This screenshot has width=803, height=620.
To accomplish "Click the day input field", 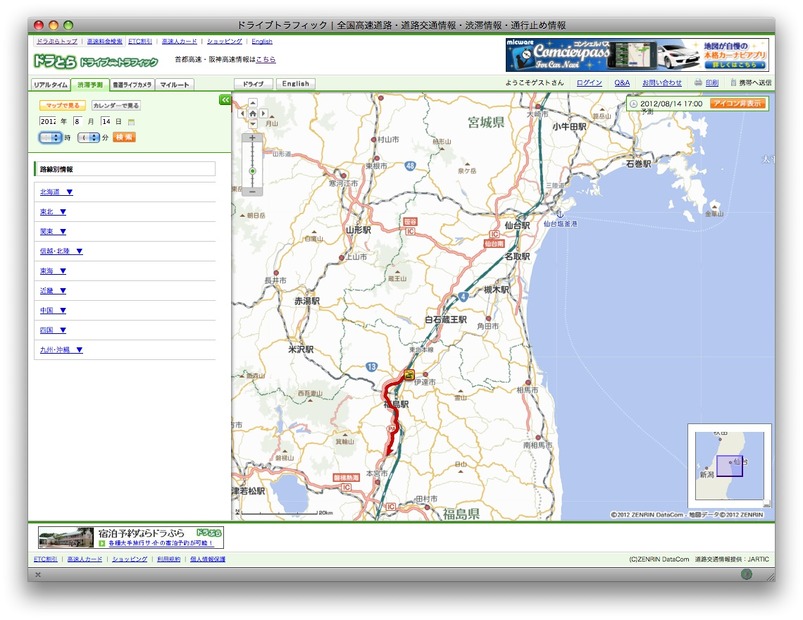I will coord(106,121).
